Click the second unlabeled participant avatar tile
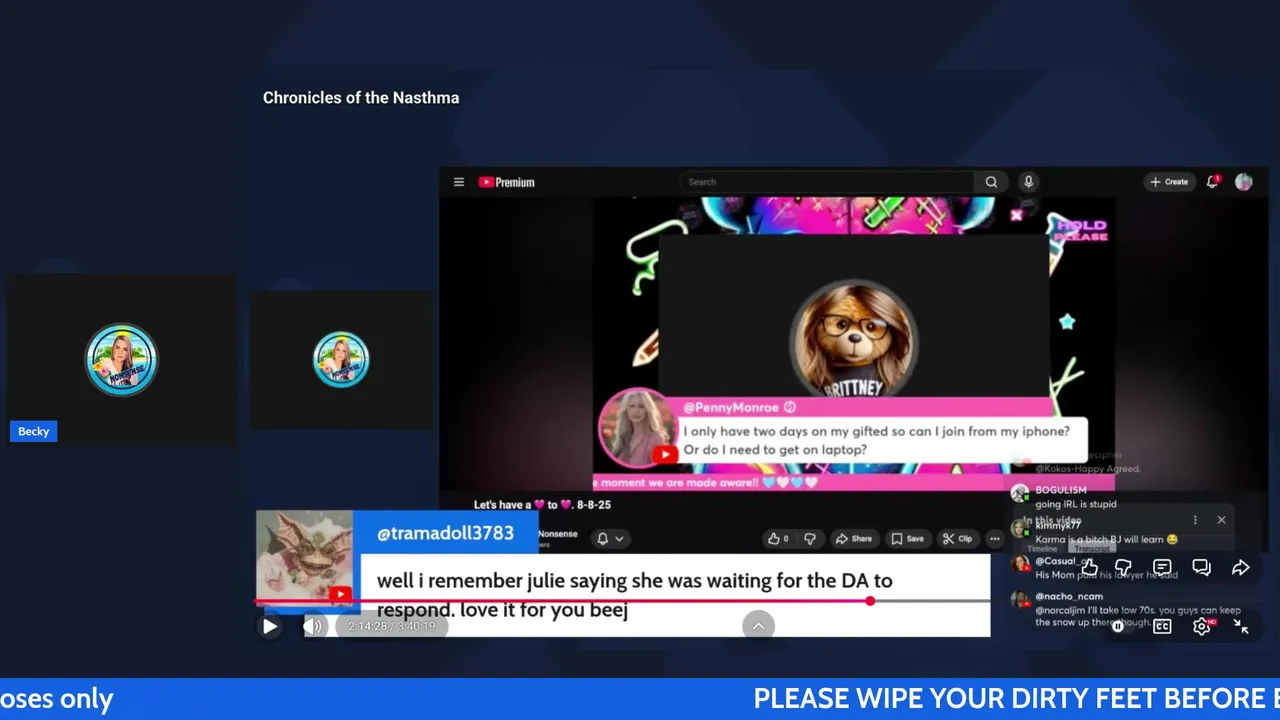 341,360
